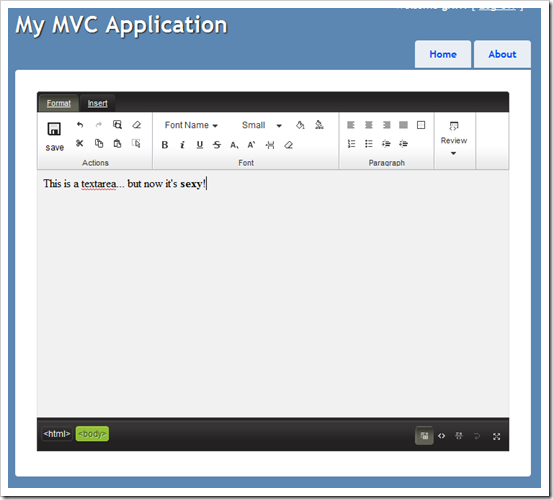Align text right
The width and height of the screenshot is (553, 500).
387,125
